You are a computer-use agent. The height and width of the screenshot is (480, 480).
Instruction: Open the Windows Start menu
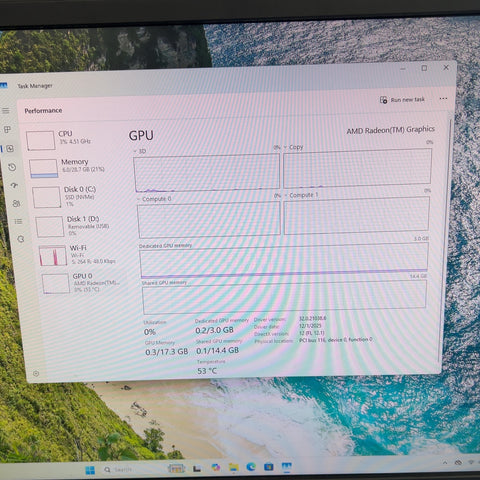(90, 470)
